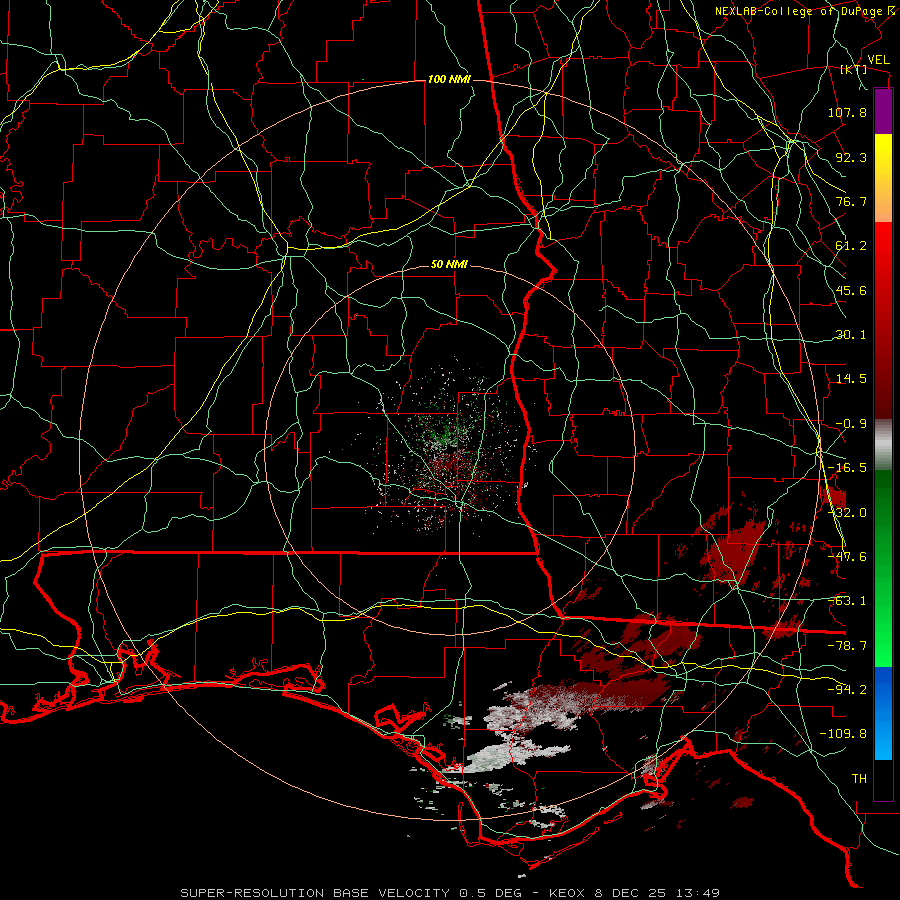This screenshot has width=900, height=900.
Task: Click the -0.9 velocity scale value
Action: coord(851,424)
